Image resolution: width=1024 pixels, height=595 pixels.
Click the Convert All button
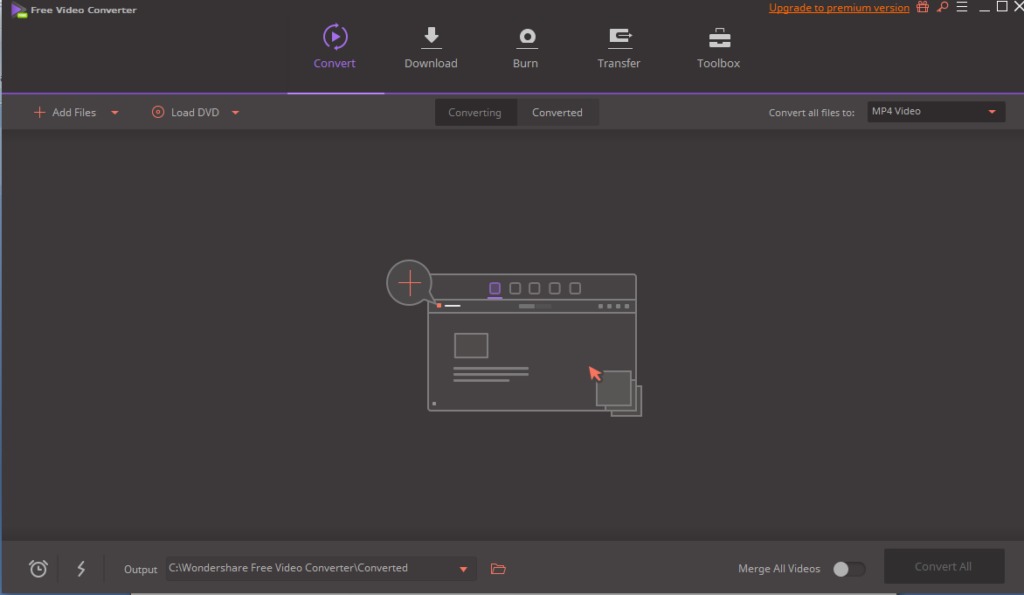[944, 566]
